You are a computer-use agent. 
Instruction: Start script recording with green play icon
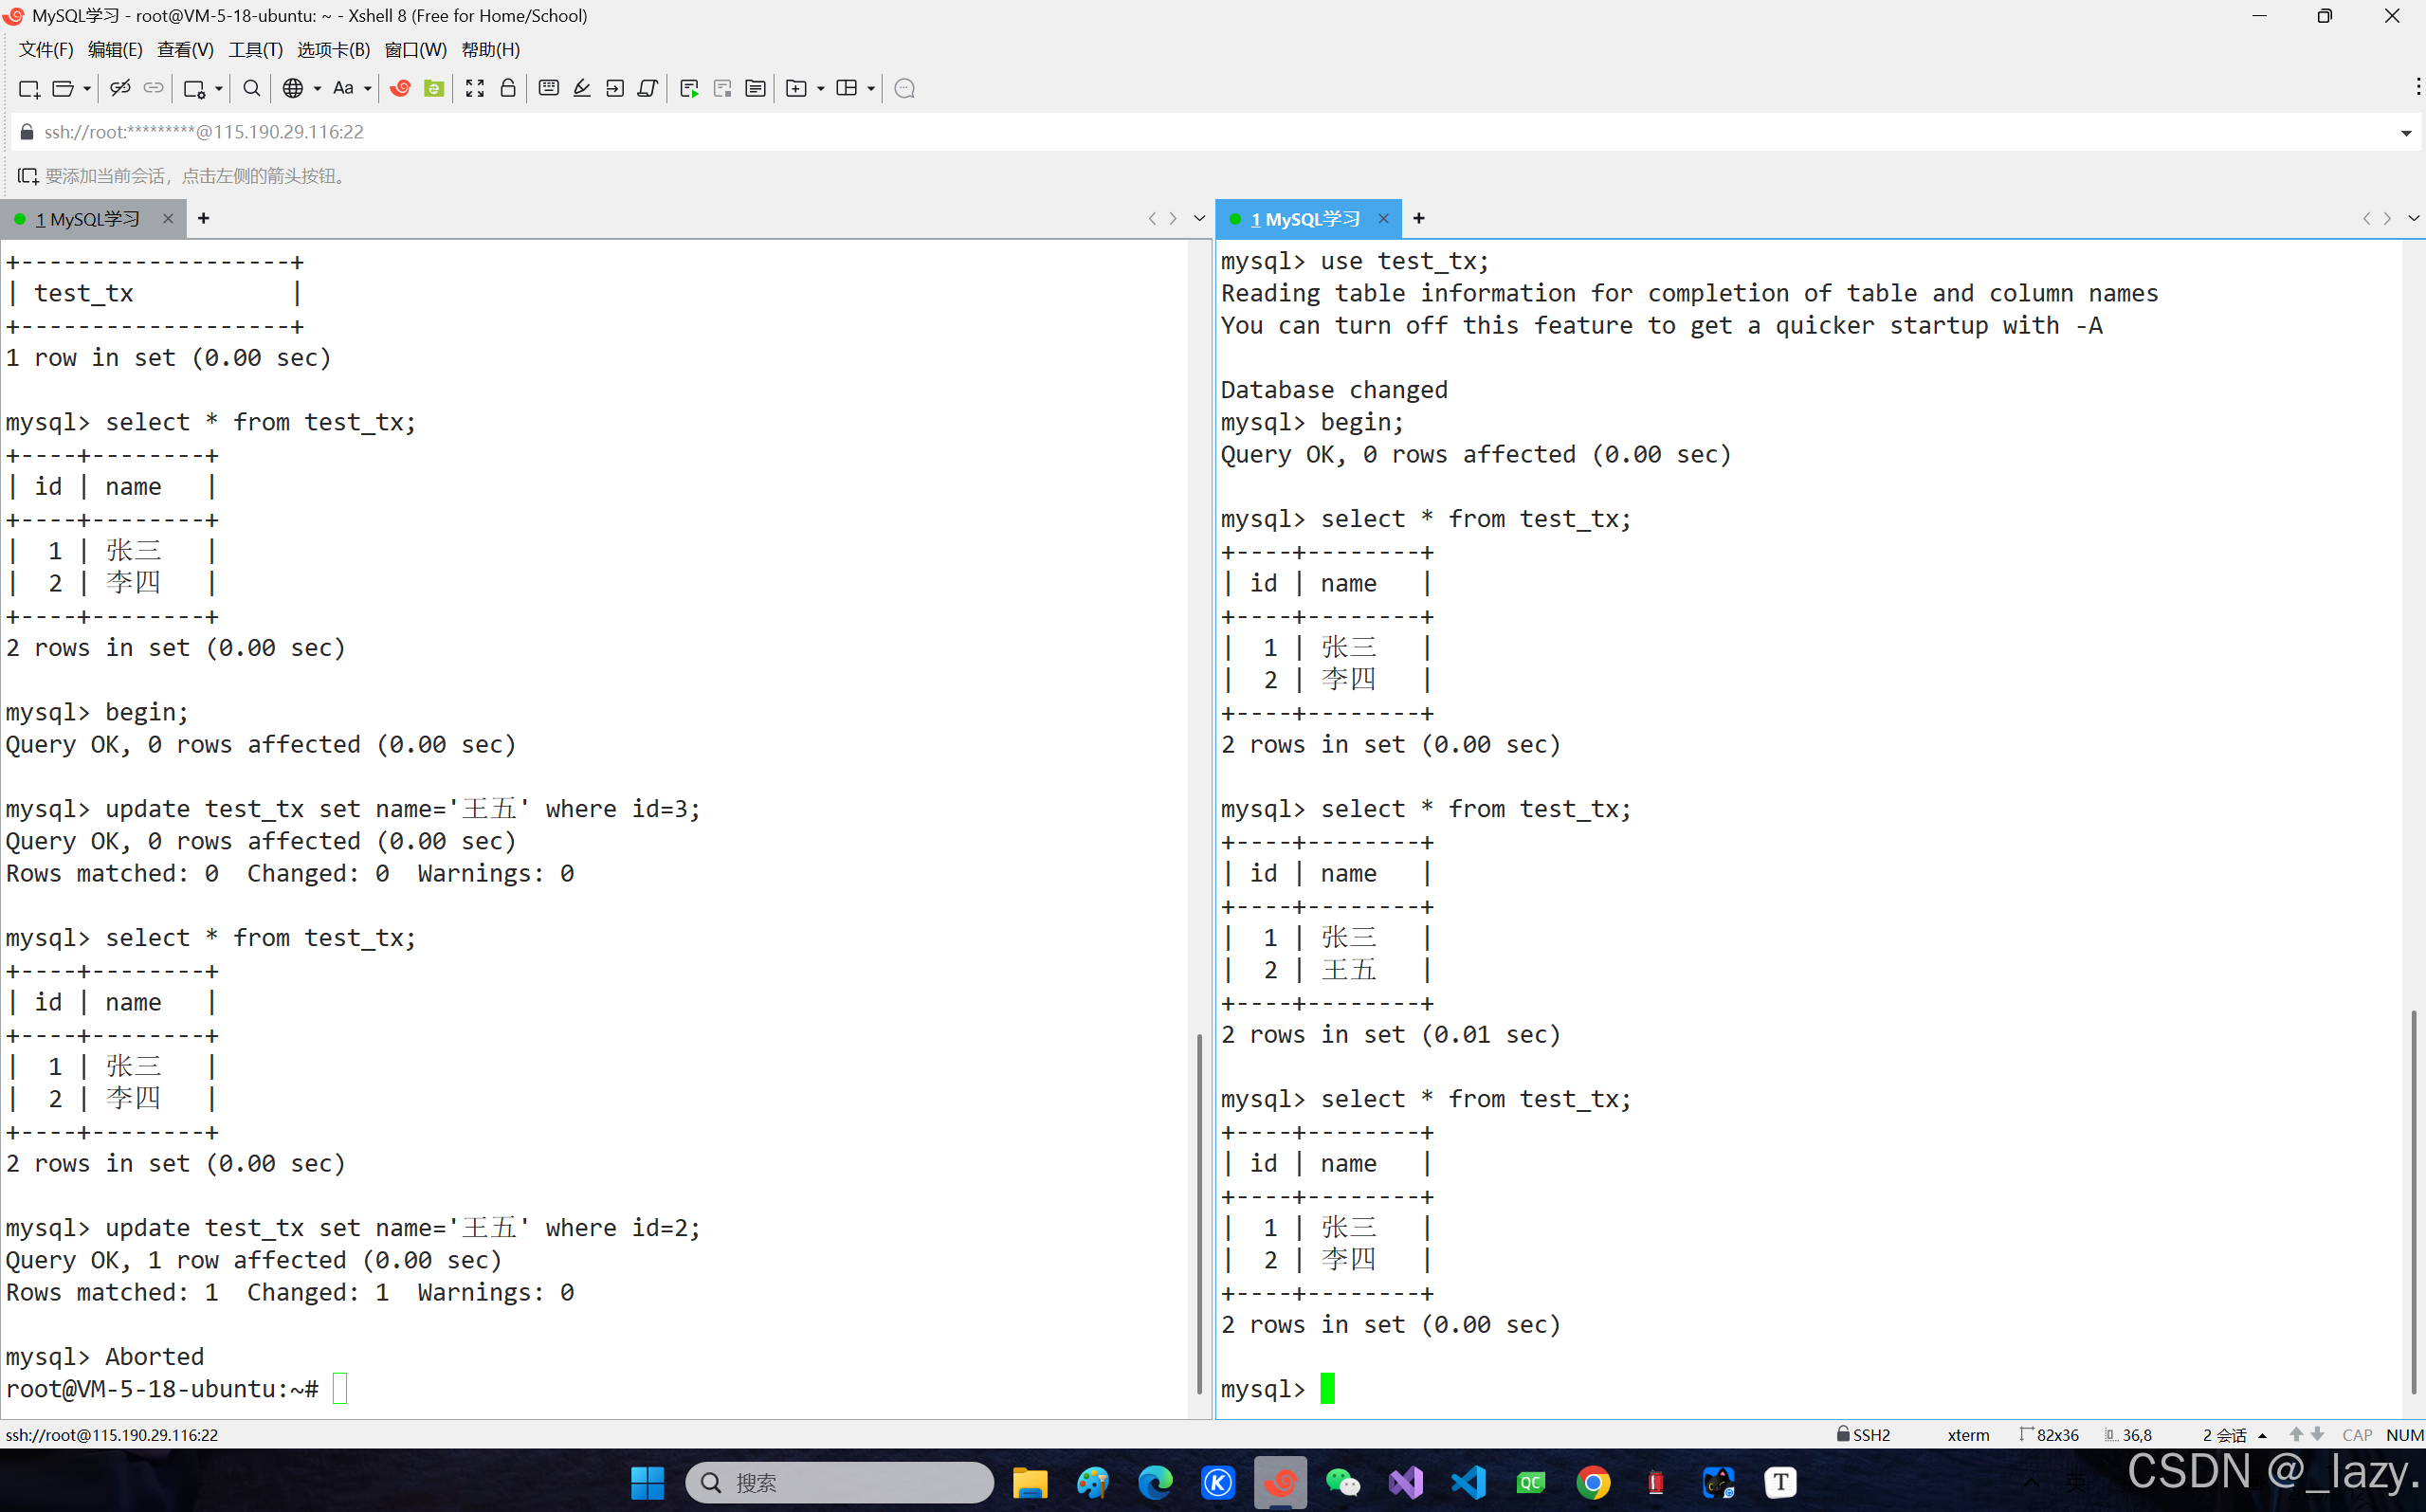[x=689, y=88]
